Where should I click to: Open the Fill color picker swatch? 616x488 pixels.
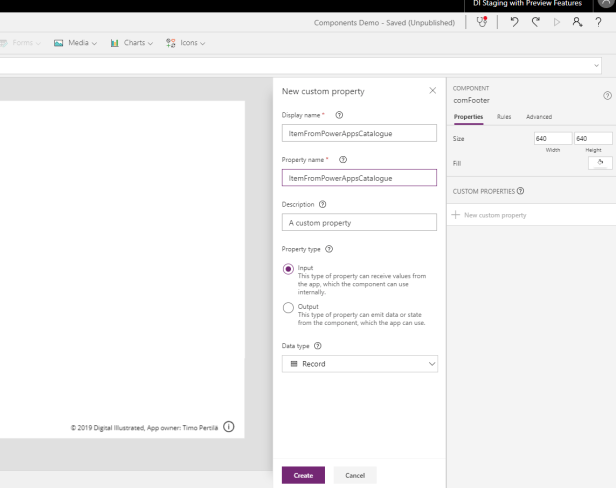599,162
